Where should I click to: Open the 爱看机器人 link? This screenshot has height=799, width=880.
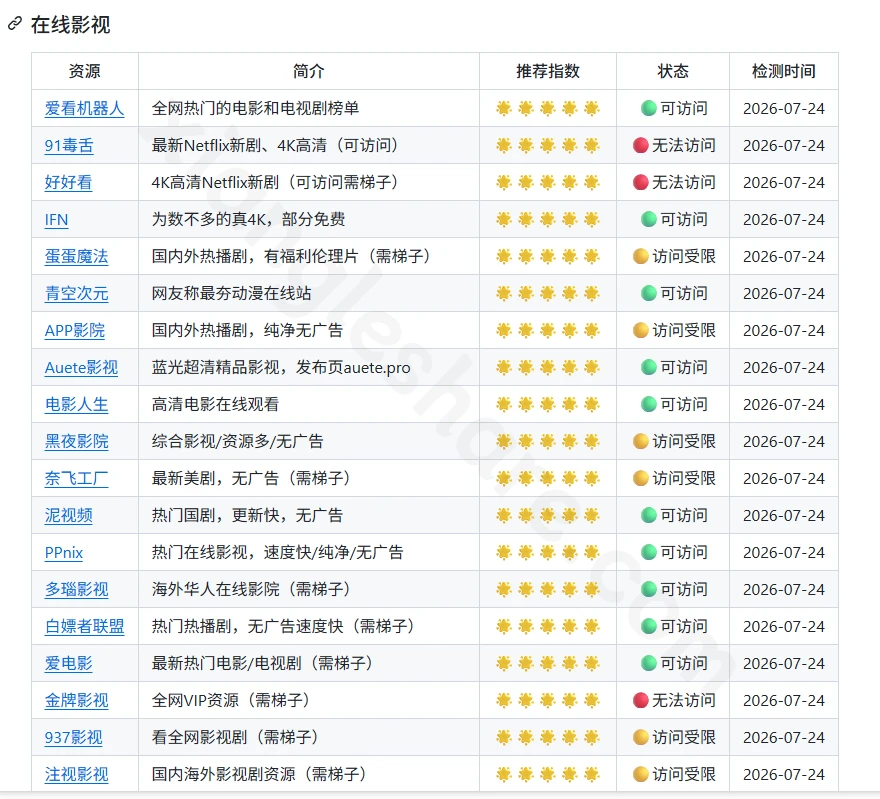coord(84,108)
